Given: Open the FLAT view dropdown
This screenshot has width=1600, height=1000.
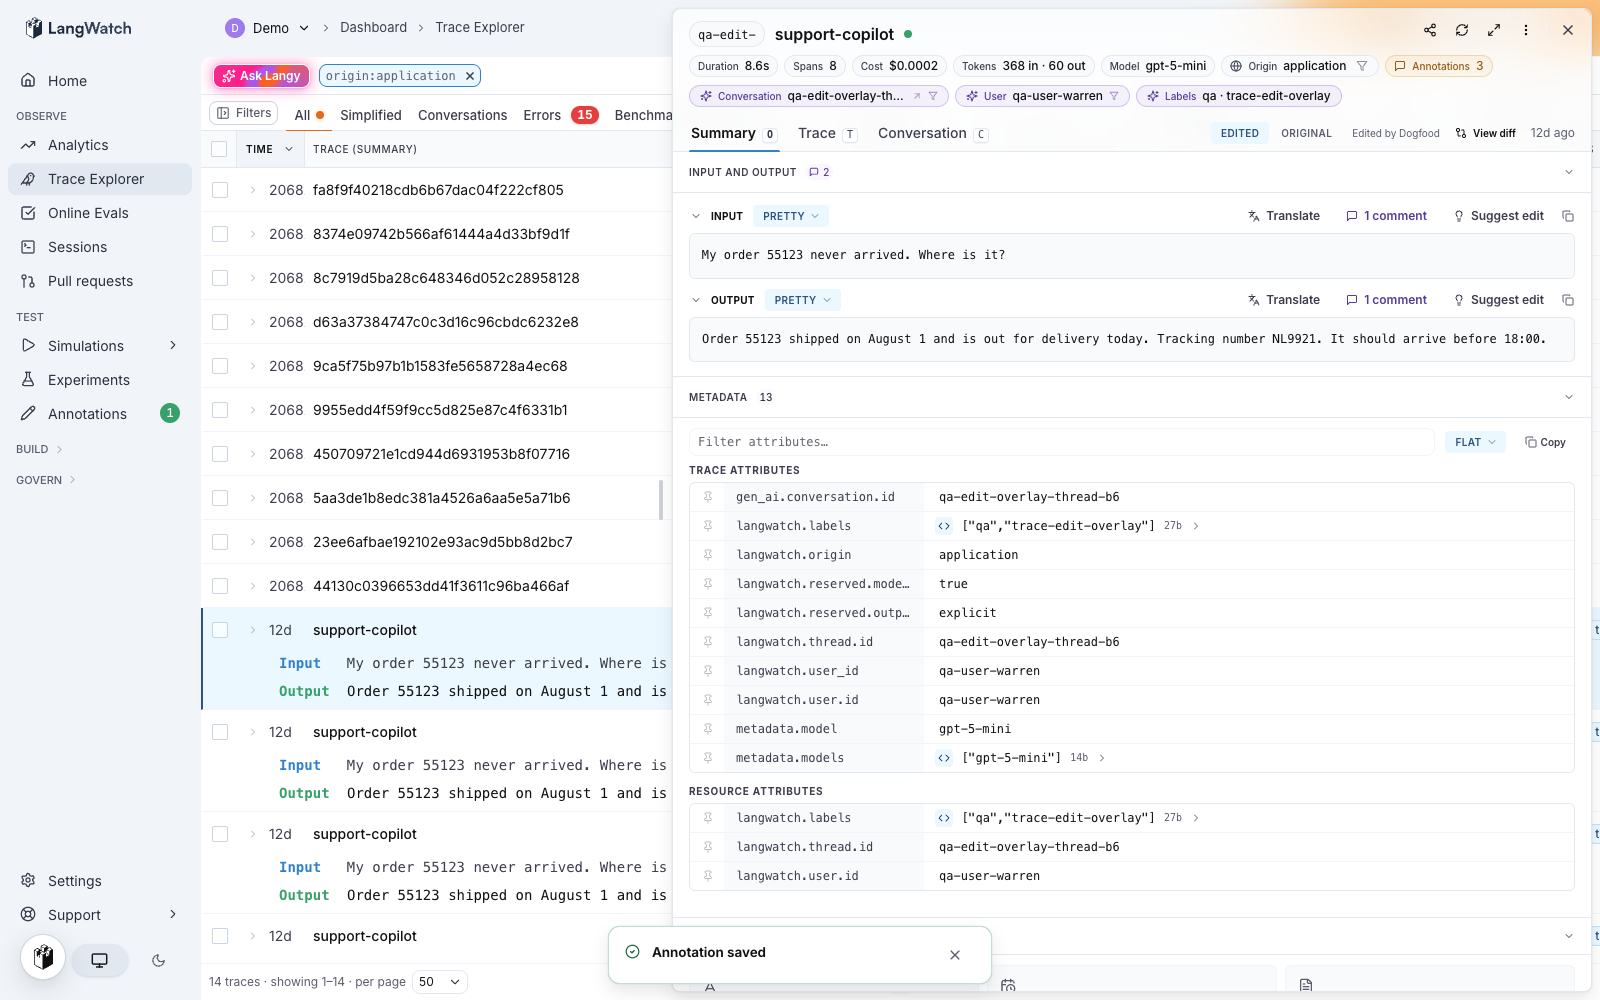Looking at the screenshot, I should pos(1475,442).
